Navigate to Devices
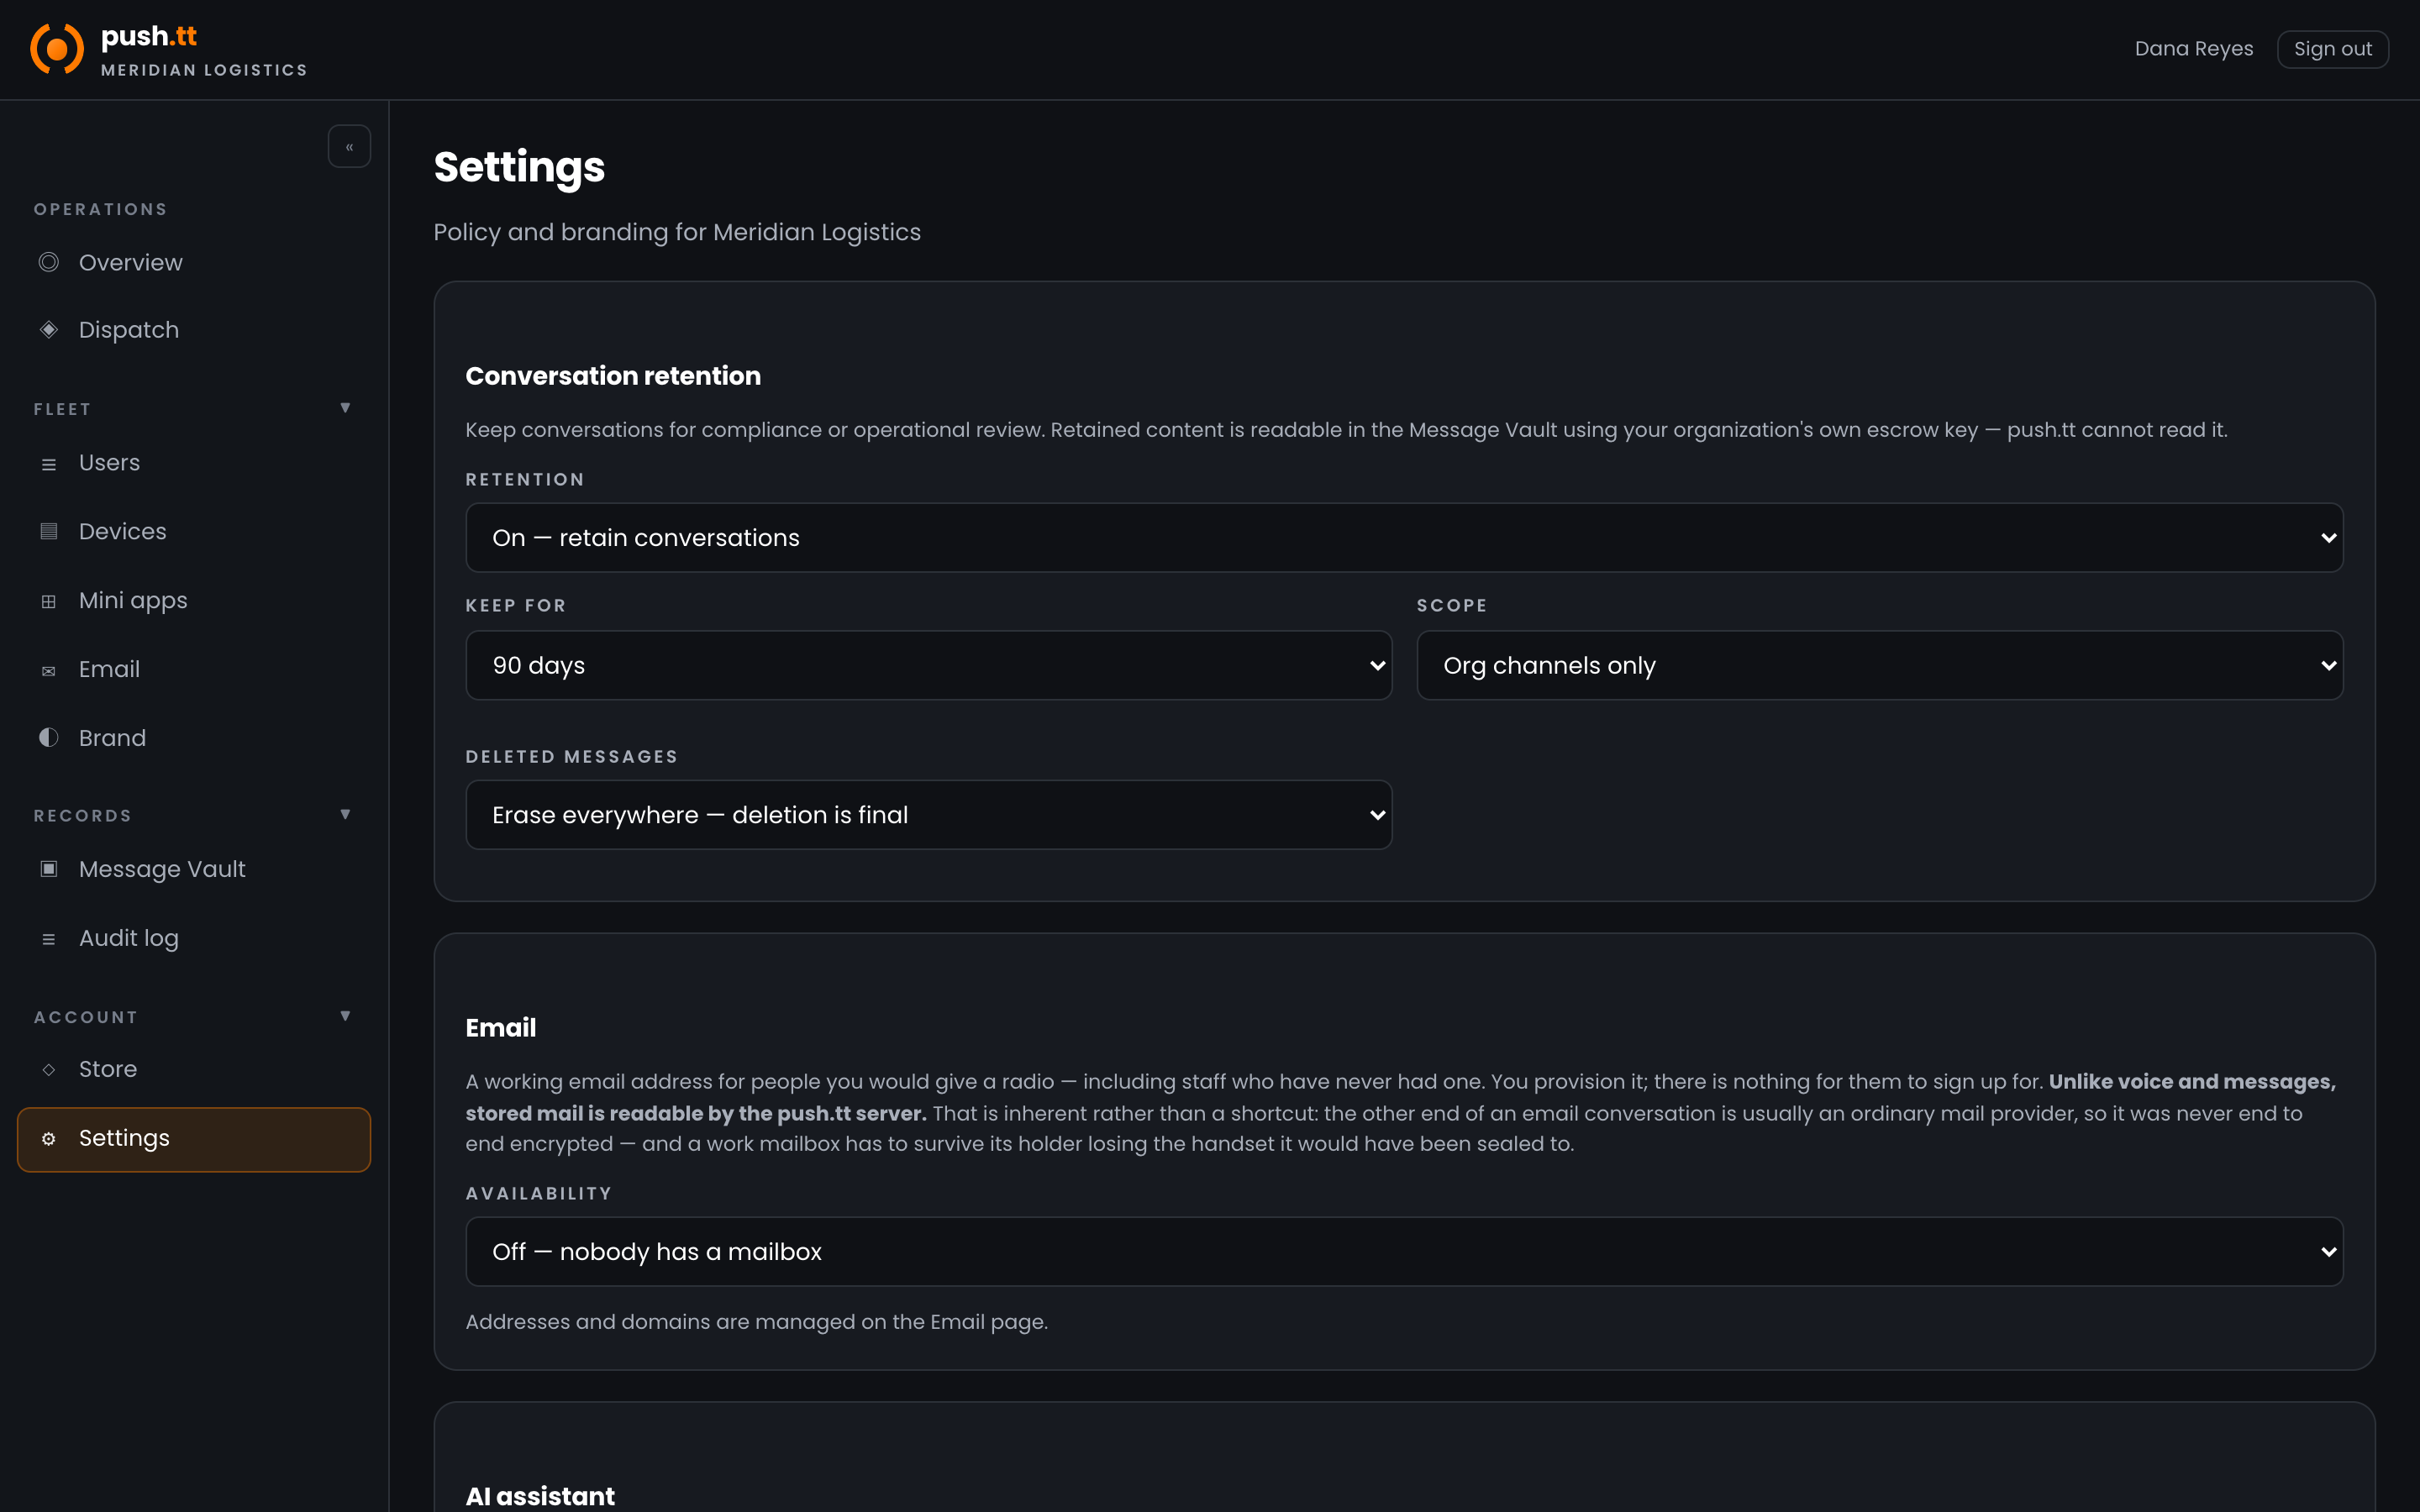Viewport: 2420px width, 1512px height. (194, 531)
